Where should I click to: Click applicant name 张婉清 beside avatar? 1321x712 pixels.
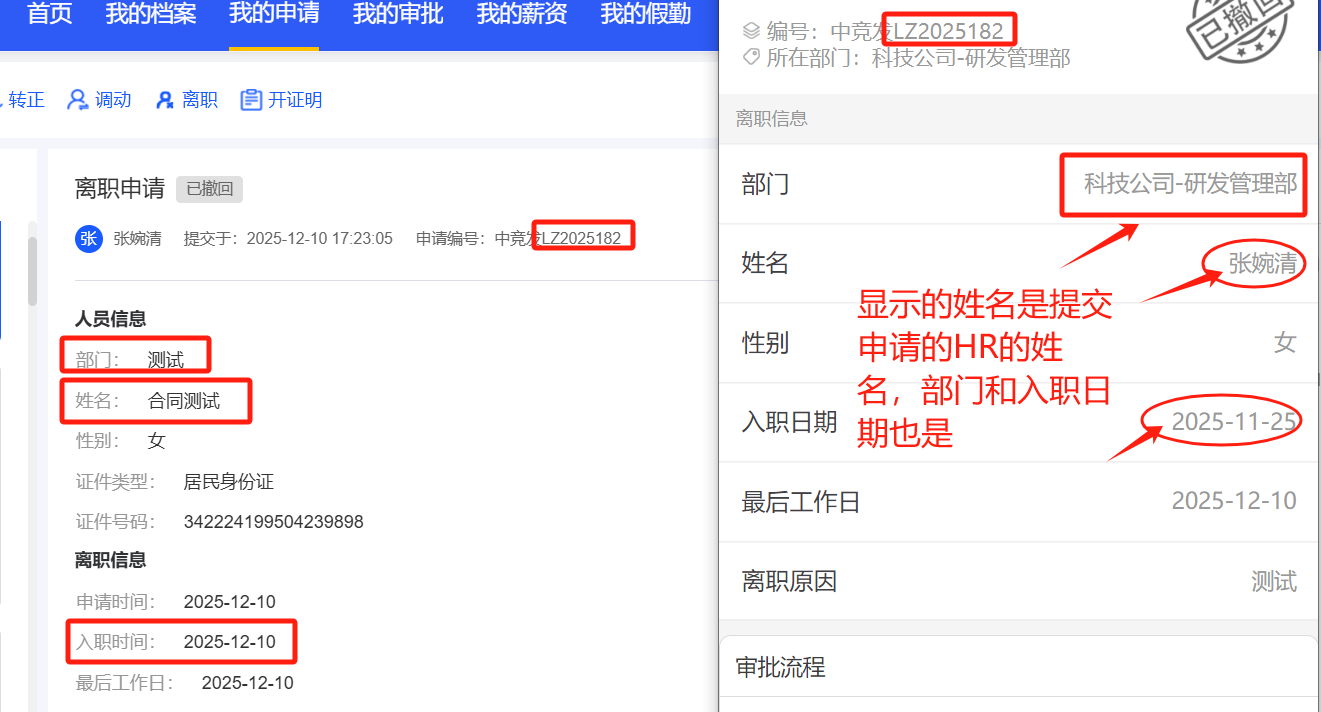click(138, 239)
